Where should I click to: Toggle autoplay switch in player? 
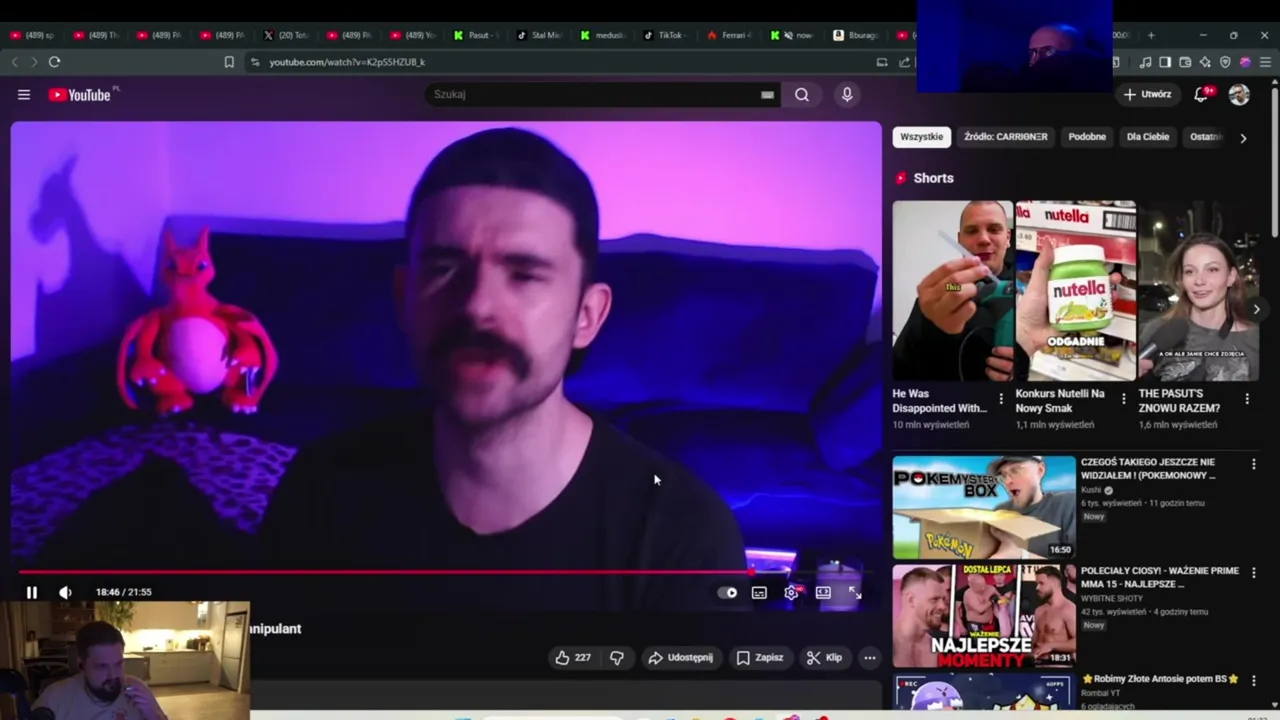coord(728,592)
